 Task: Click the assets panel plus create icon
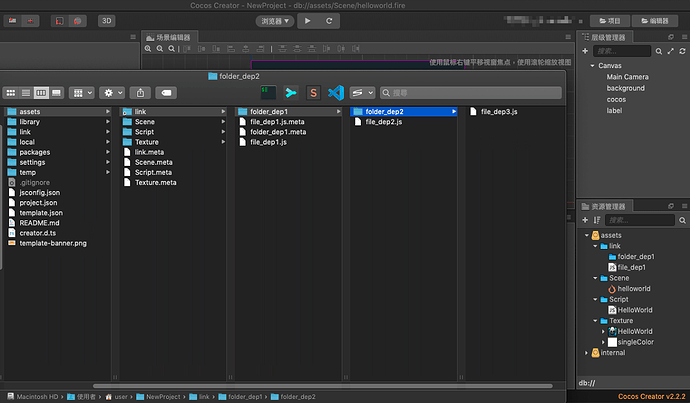coord(585,220)
